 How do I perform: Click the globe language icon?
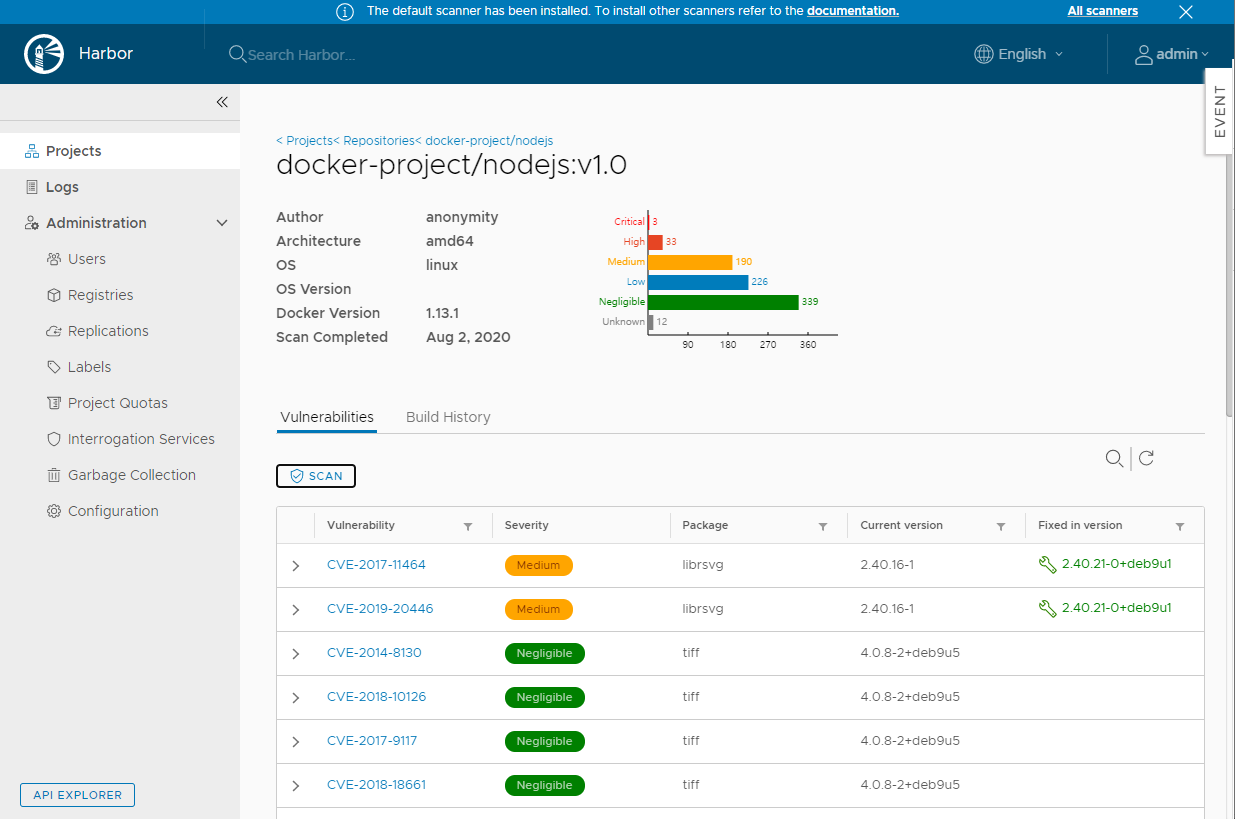[x=984, y=54]
